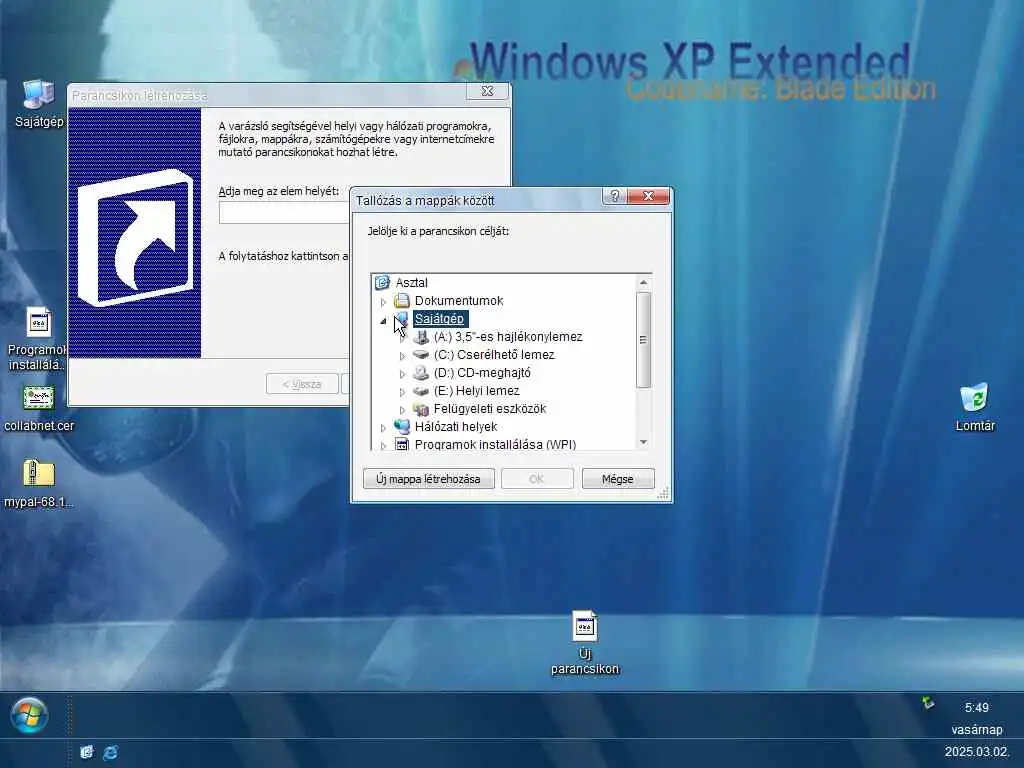This screenshot has height=768, width=1024.
Task: Select Hálózati helyek text in tree
Action: [456, 426]
